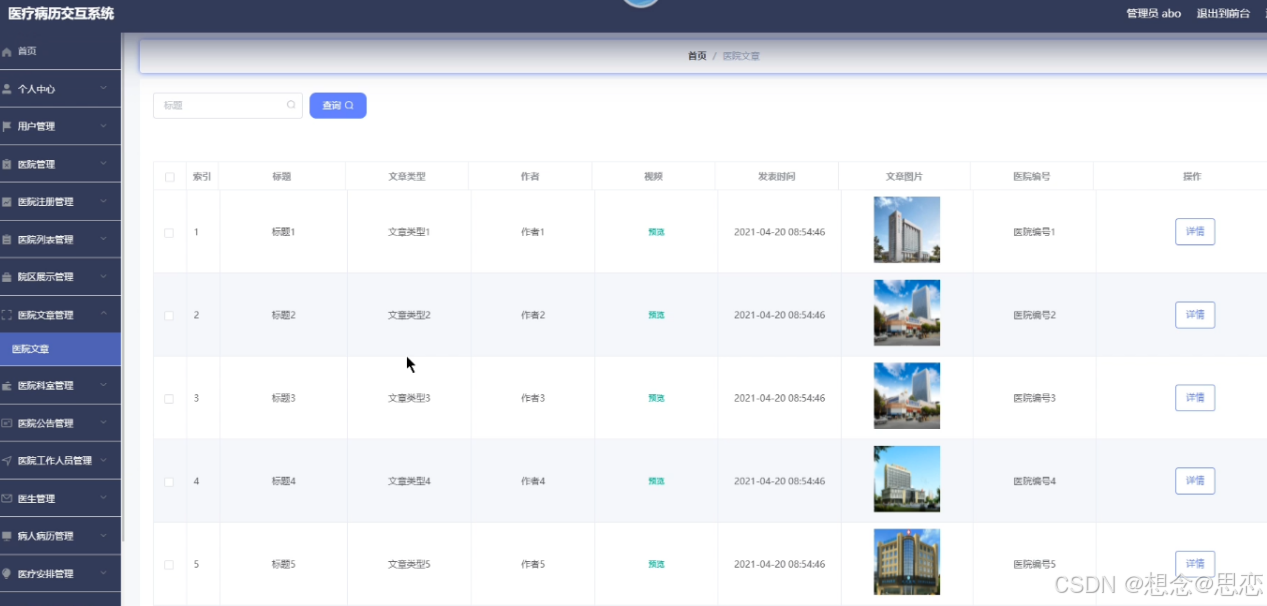Click the icon beside 医院科室管理
The image size is (1267, 606).
click(x=7, y=386)
